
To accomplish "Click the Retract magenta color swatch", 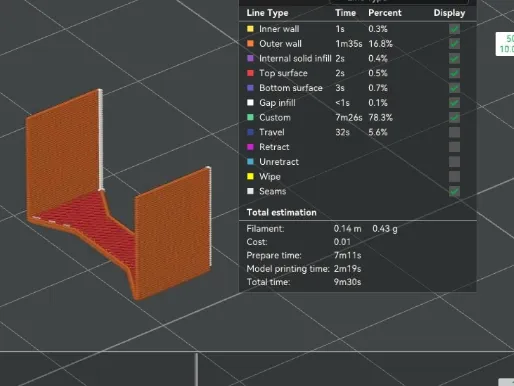I will (250, 147).
